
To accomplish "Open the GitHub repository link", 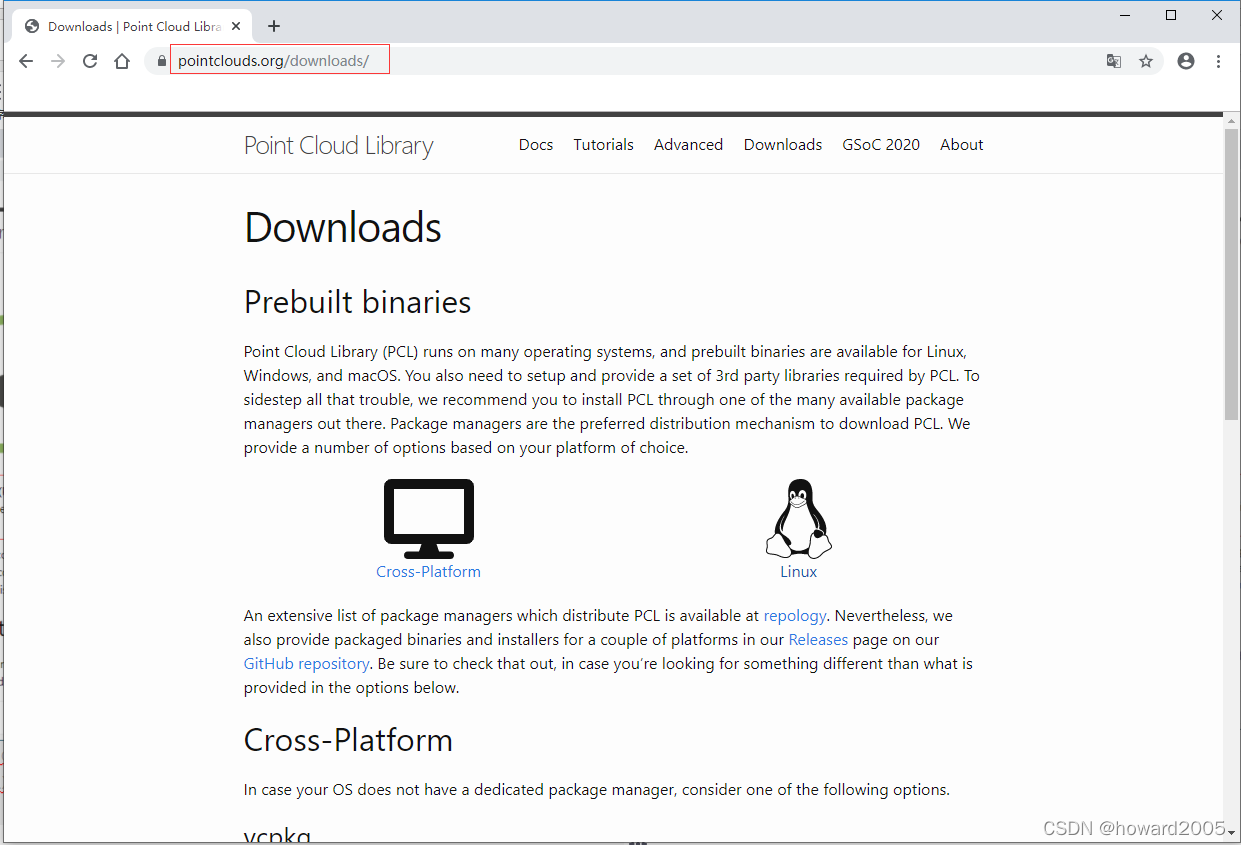I will tap(307, 664).
